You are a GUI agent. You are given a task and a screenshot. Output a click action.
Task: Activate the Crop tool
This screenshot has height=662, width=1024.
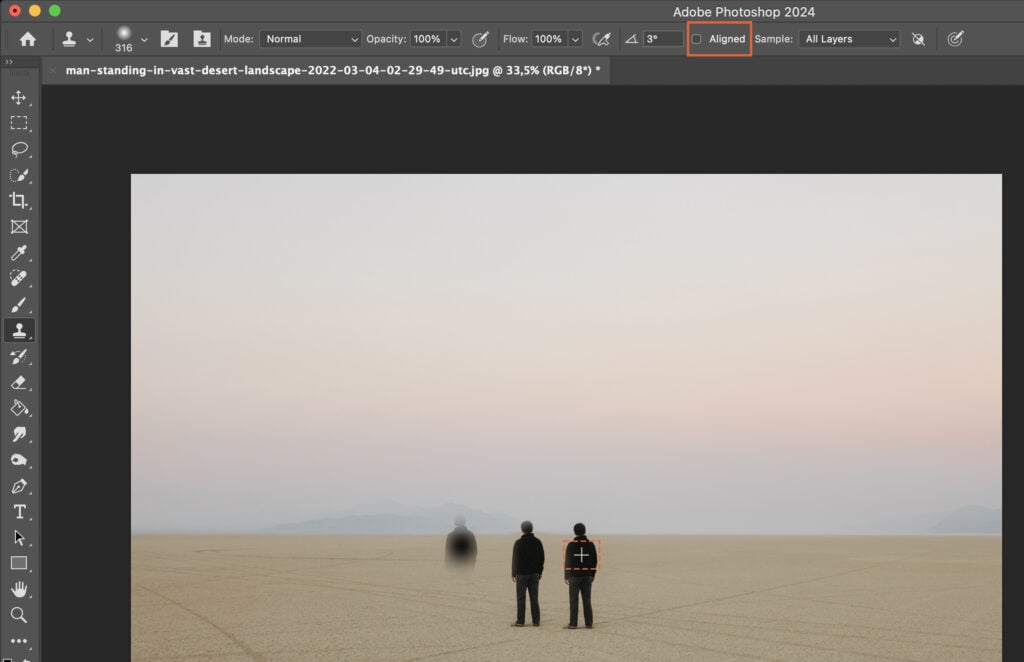pyautogui.click(x=21, y=201)
